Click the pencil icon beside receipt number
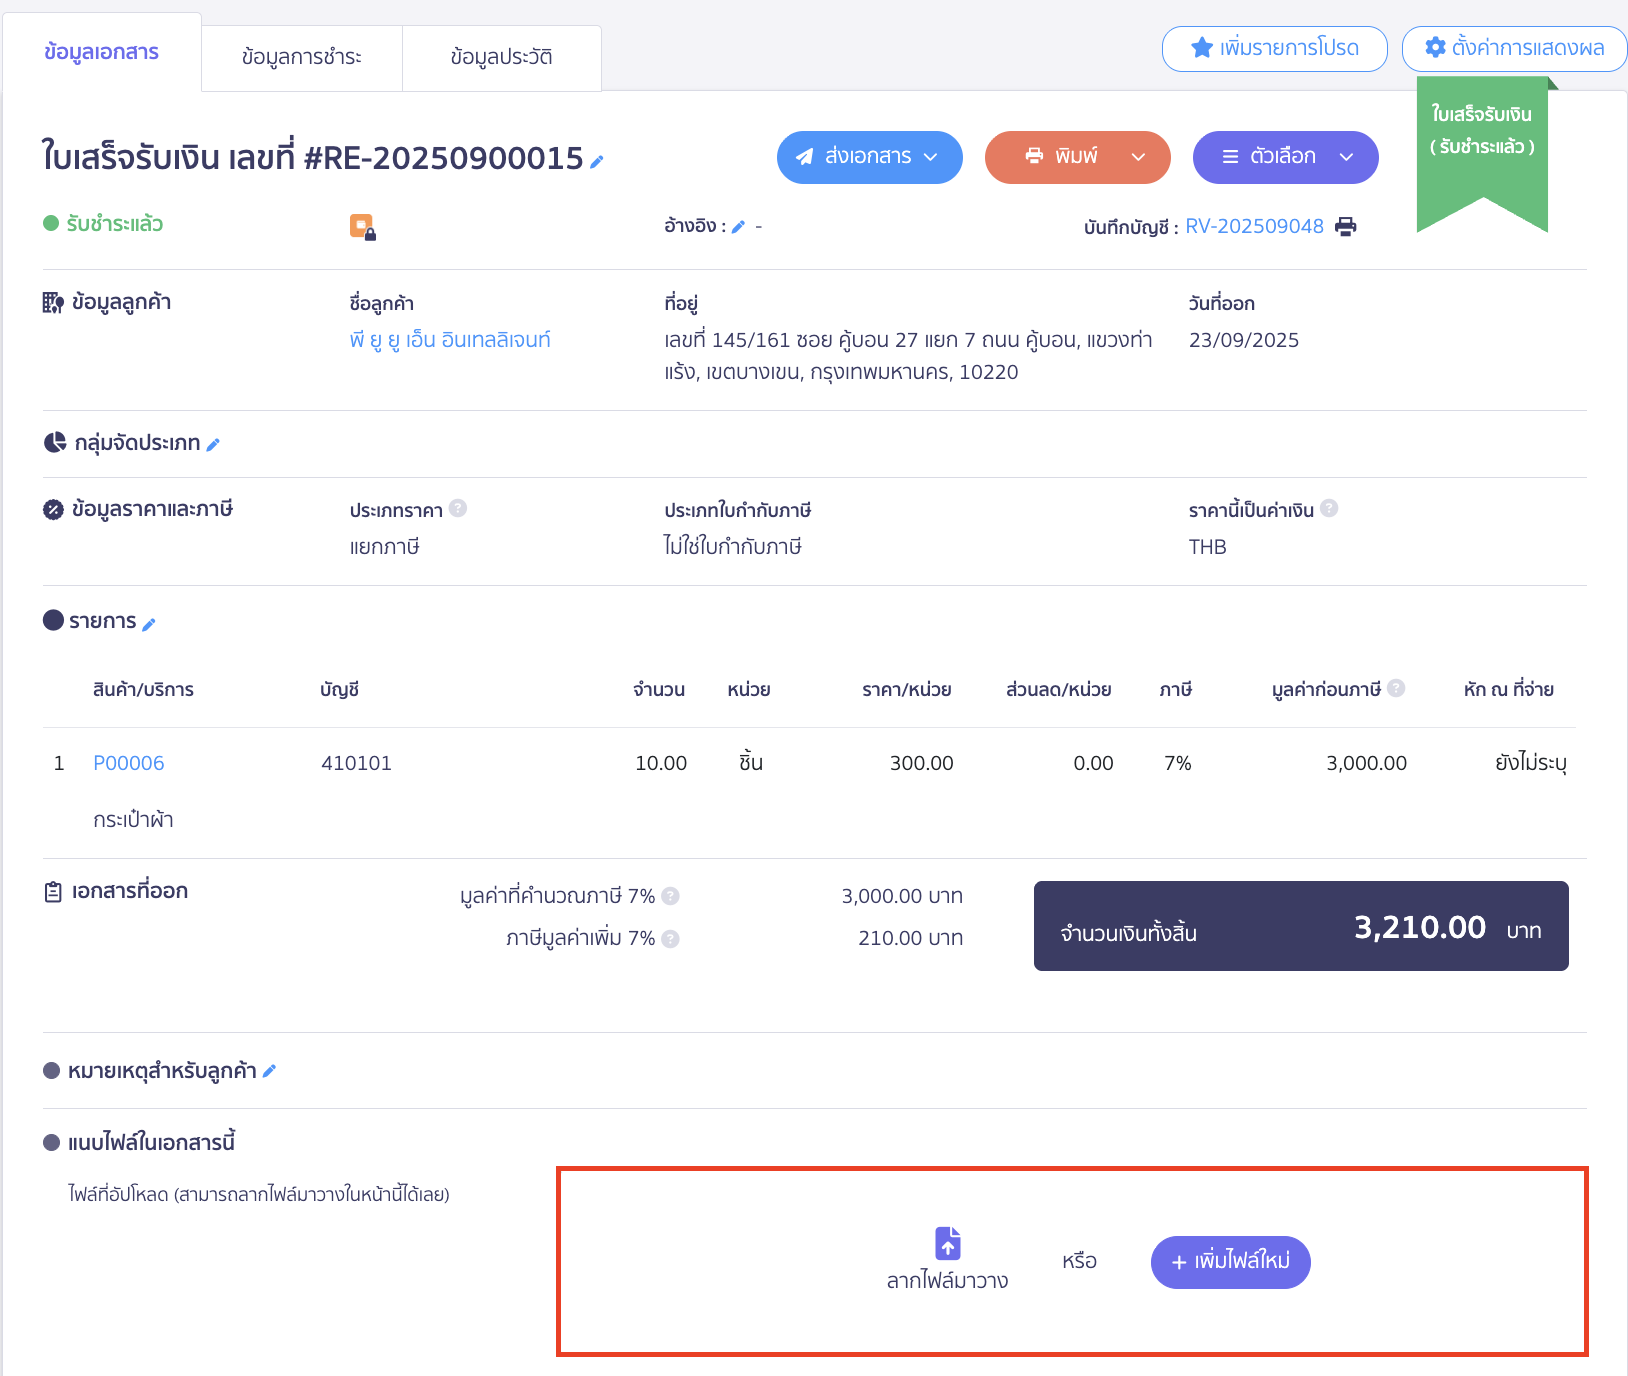The width and height of the screenshot is (1628, 1376). (x=597, y=162)
